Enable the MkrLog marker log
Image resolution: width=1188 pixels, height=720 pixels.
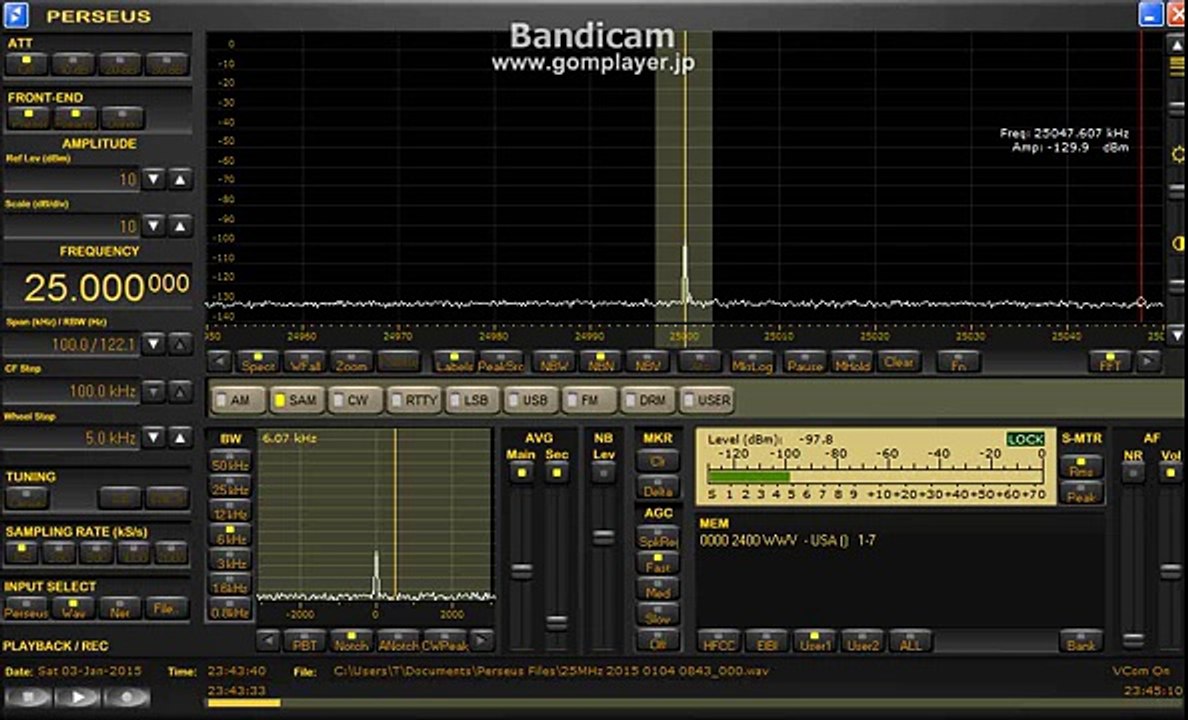(752, 362)
